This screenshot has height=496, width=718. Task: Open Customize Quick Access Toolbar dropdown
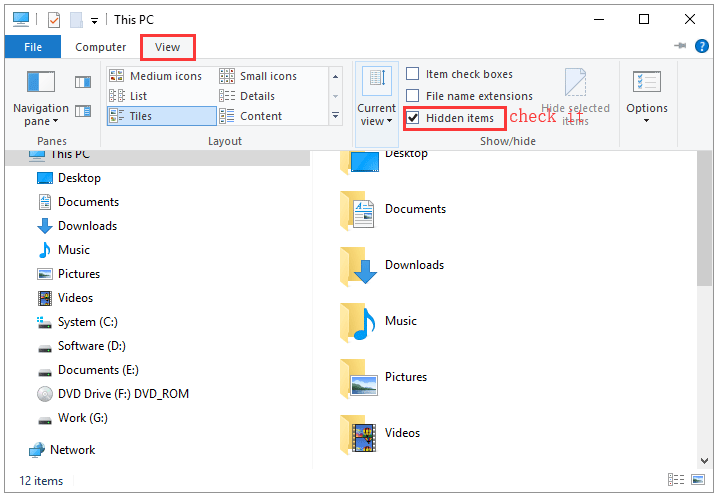coord(94,21)
